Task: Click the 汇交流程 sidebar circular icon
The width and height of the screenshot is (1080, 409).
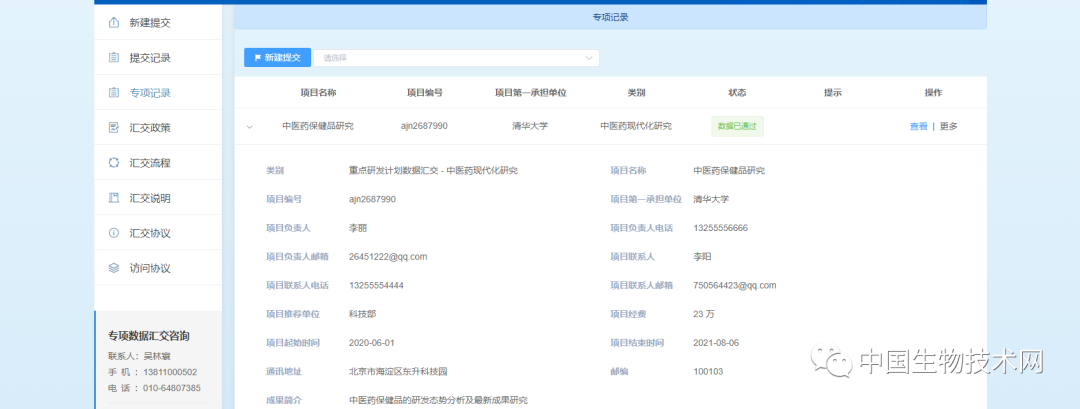Action: pos(113,162)
